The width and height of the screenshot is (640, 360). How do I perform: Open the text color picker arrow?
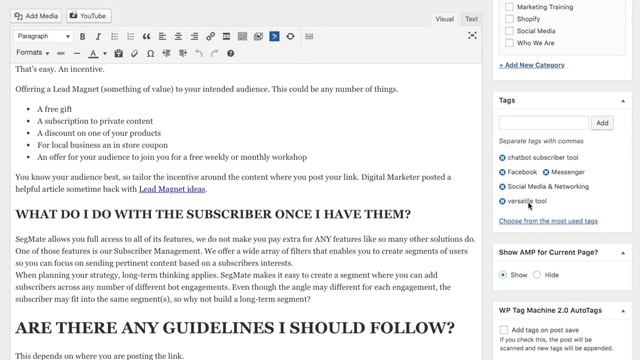coord(104,53)
